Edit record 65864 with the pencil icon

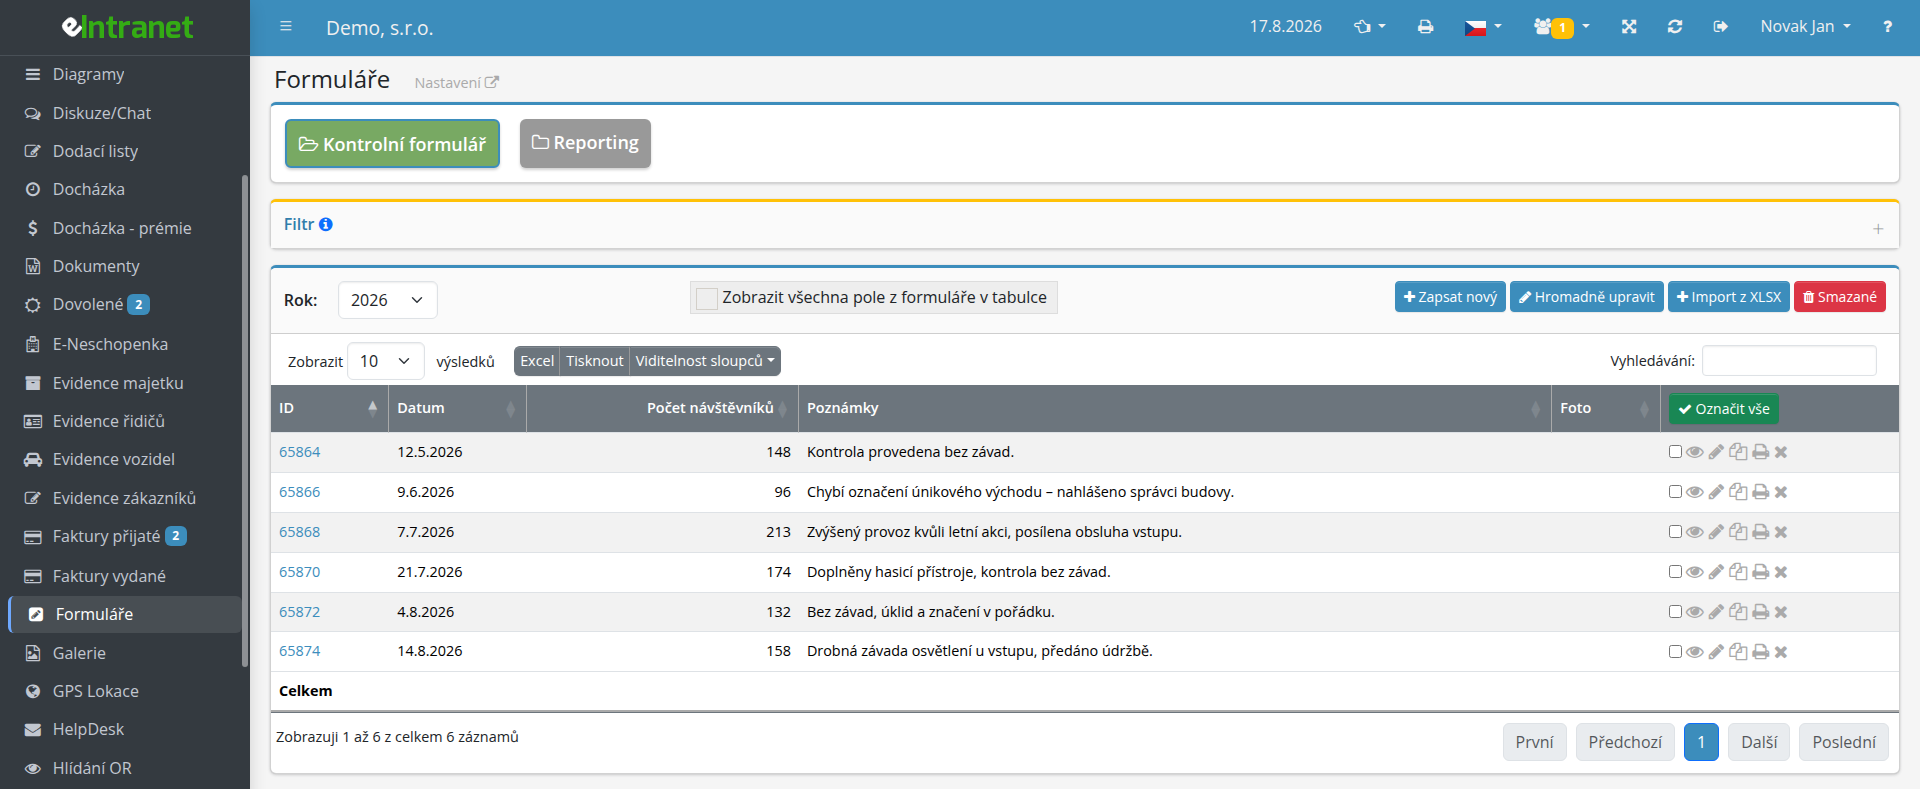point(1716,452)
